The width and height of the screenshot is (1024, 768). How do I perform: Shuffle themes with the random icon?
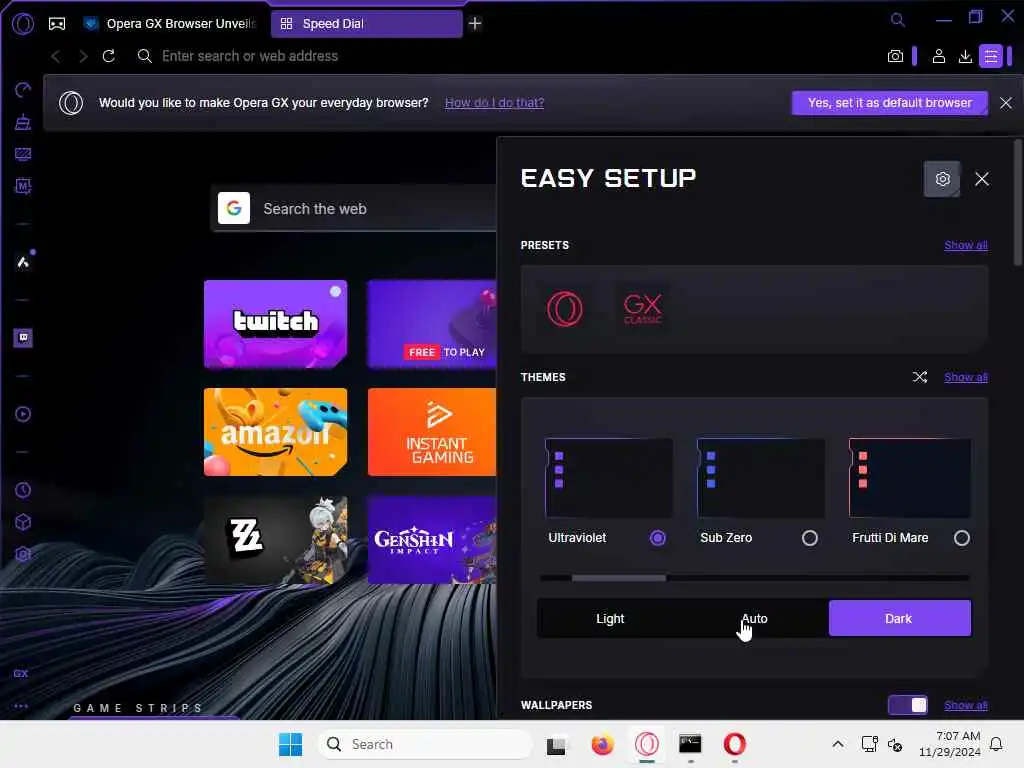920,377
